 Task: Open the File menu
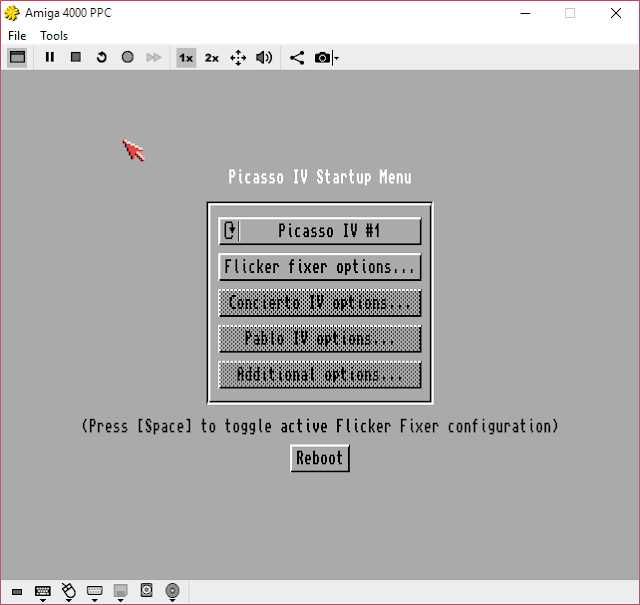17,36
